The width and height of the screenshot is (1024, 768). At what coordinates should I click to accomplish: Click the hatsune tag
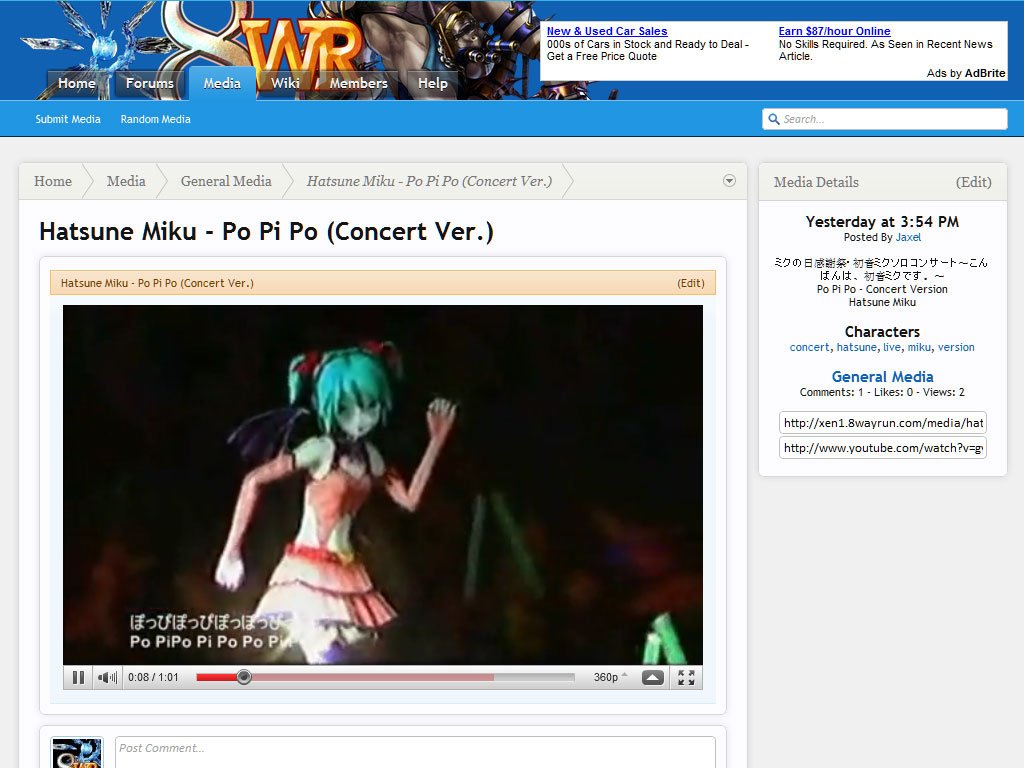pyautogui.click(x=856, y=347)
